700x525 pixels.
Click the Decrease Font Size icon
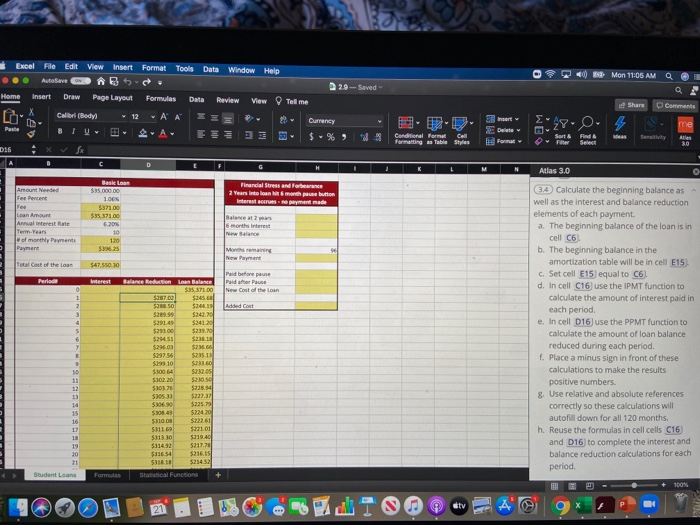[178, 117]
